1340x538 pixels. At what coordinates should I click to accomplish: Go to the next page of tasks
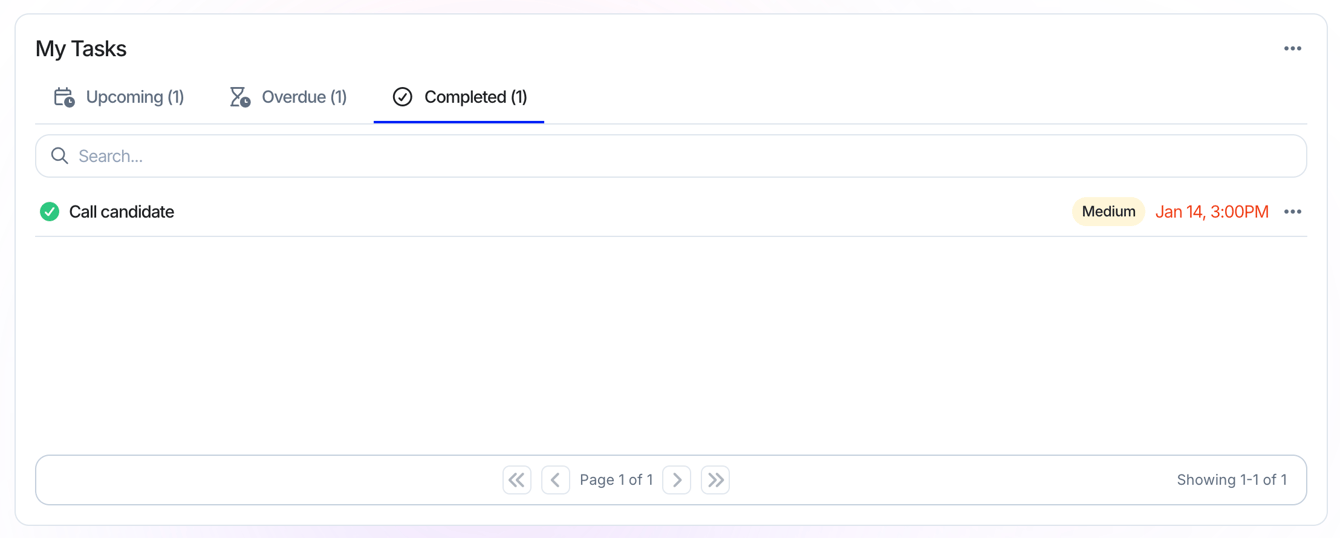[x=677, y=480]
